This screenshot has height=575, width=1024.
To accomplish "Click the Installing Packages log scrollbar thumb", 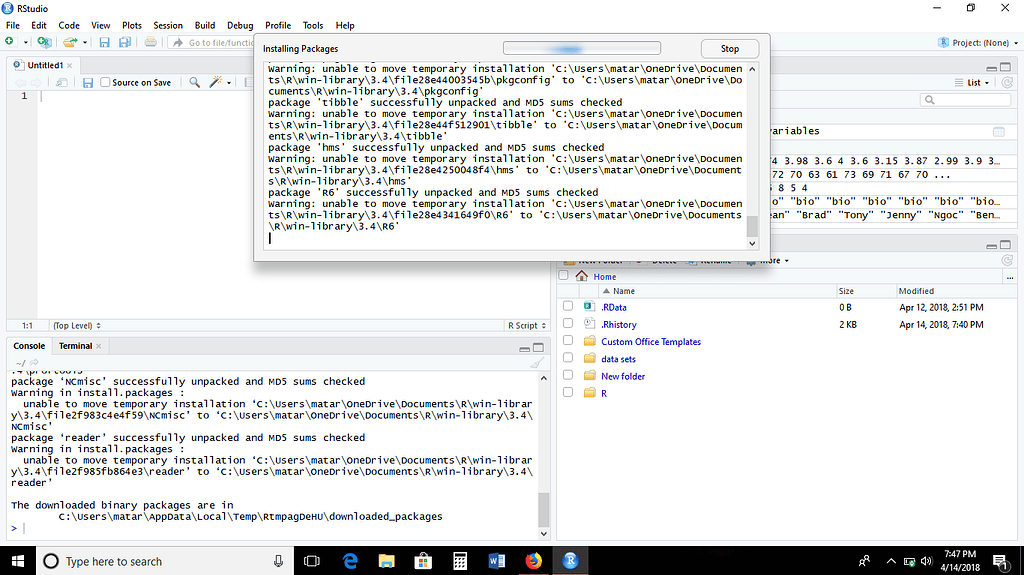I will point(752,226).
